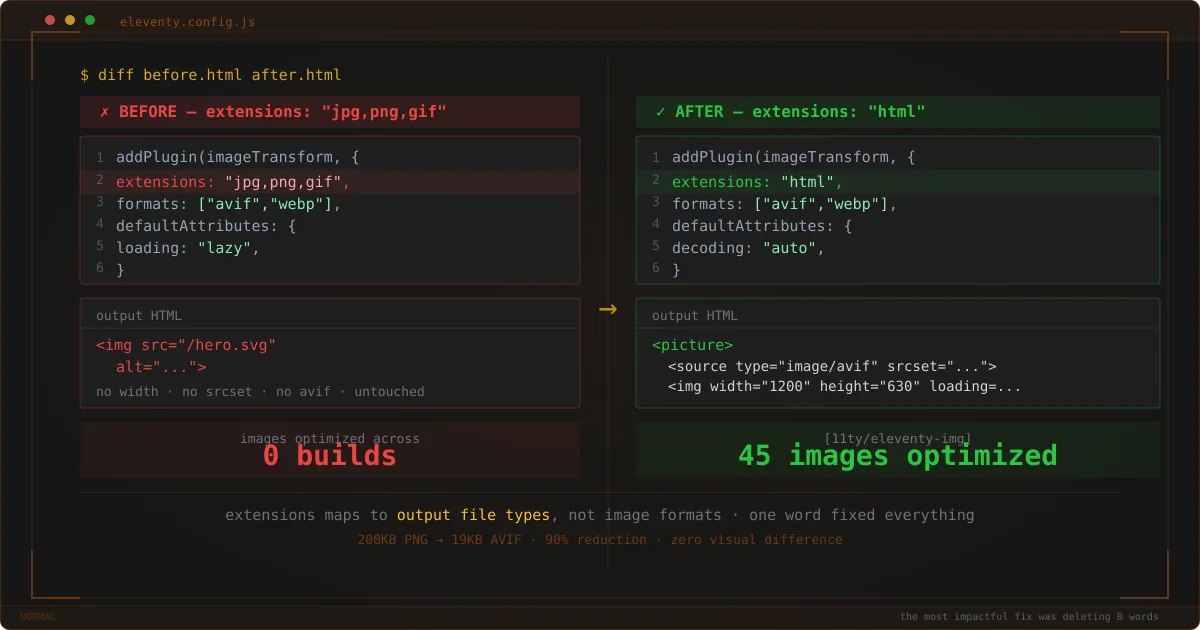Click the yellow window dot
This screenshot has height=630, width=1200.
pos(70,20)
